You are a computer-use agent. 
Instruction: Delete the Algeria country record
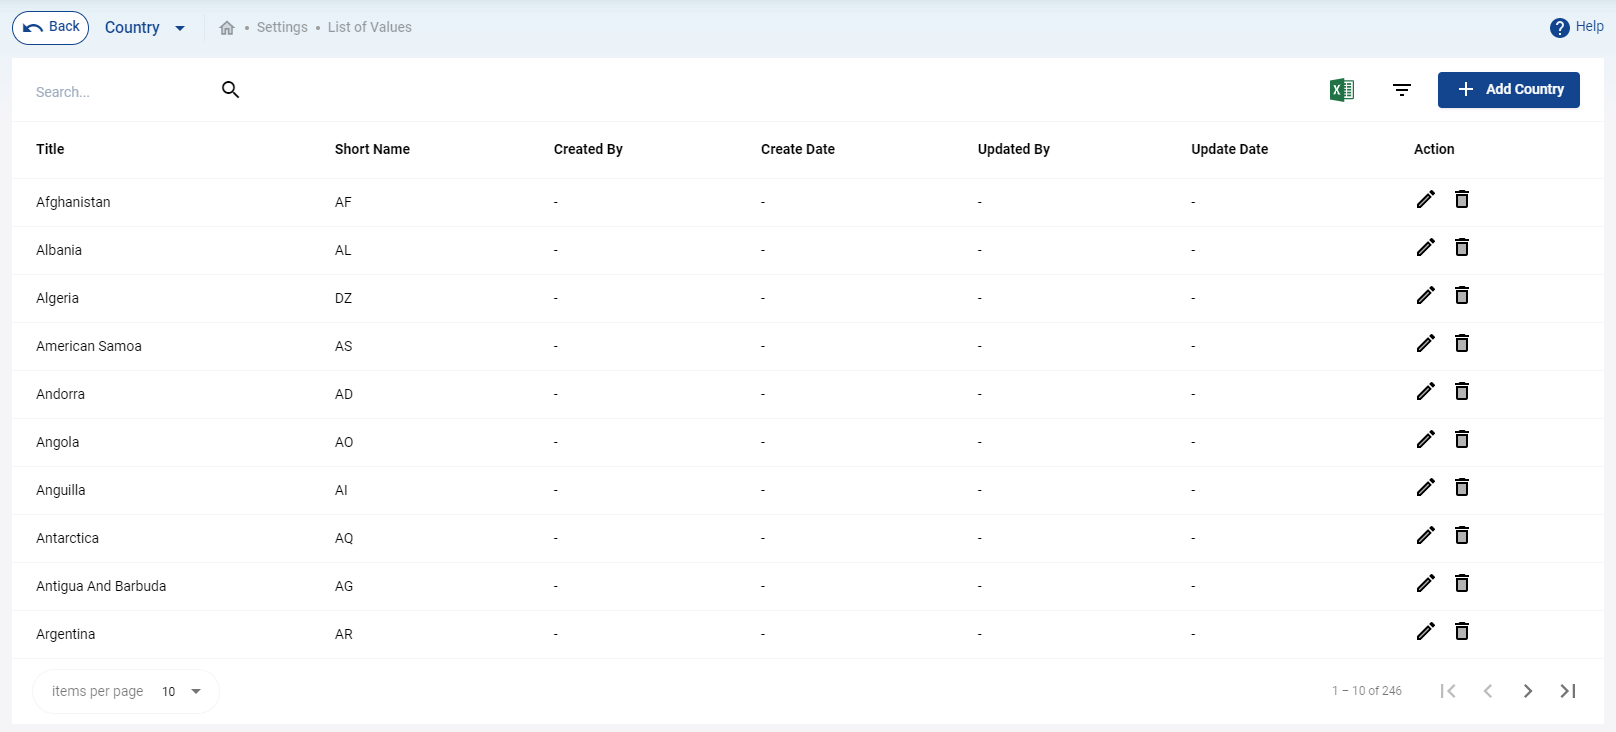coord(1462,295)
